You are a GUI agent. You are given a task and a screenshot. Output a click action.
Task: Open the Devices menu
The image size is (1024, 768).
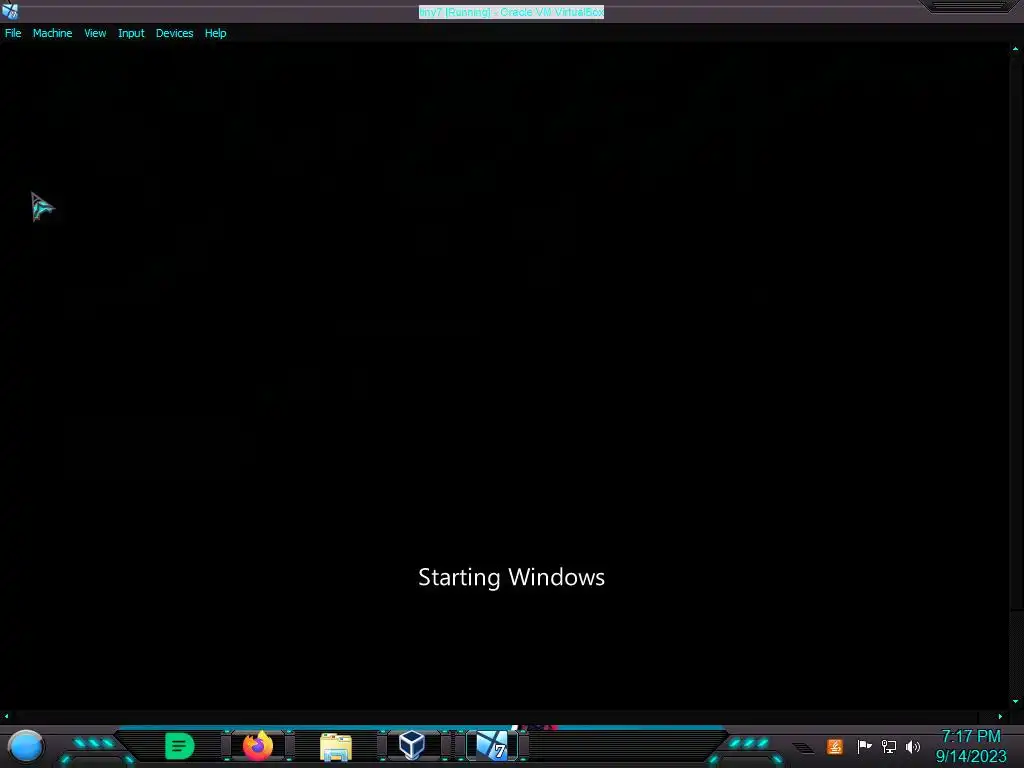174,33
